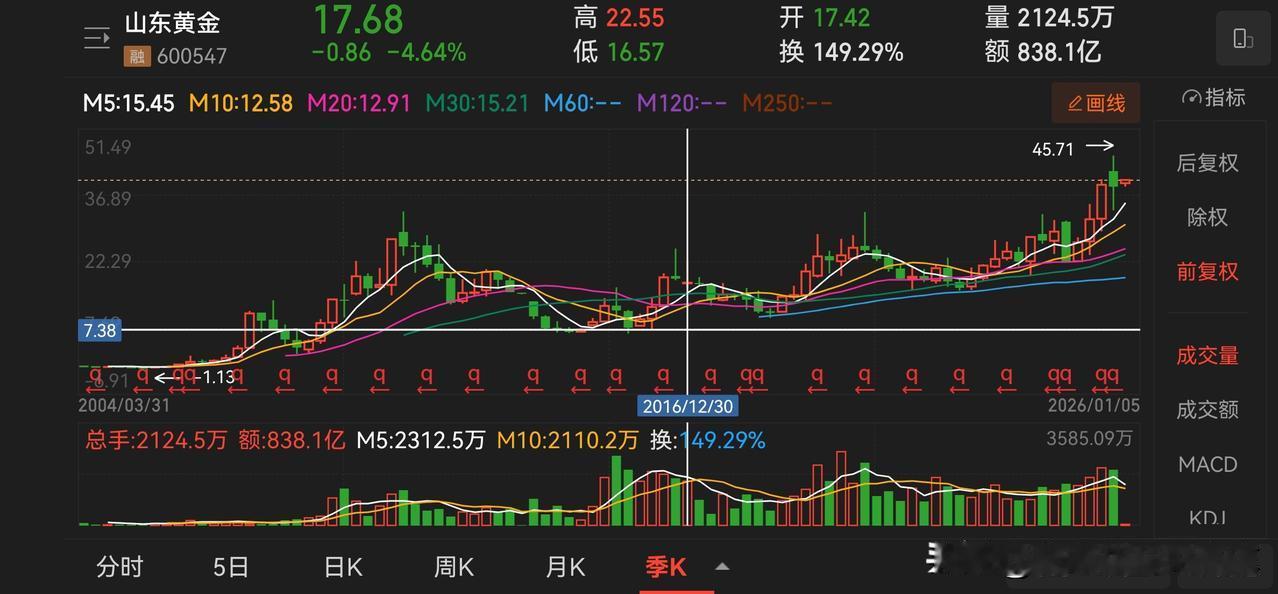
Task: Select 前复权 price adjustment
Action: point(1208,271)
